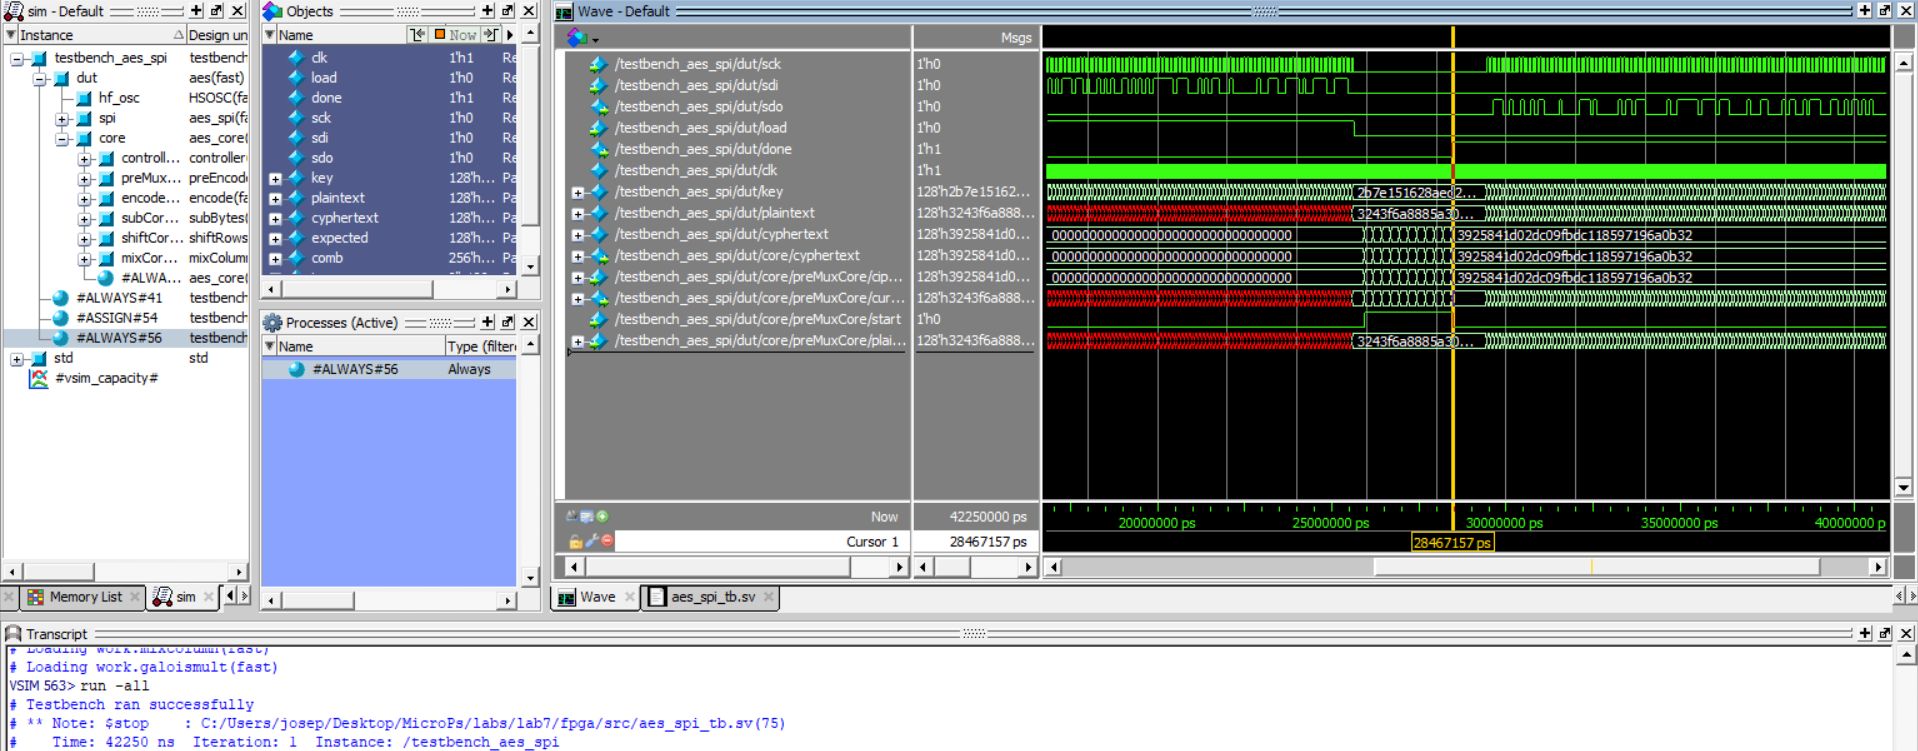
Task: Select the #ASSIGN#54 process in sim tree
Action: click(x=117, y=318)
